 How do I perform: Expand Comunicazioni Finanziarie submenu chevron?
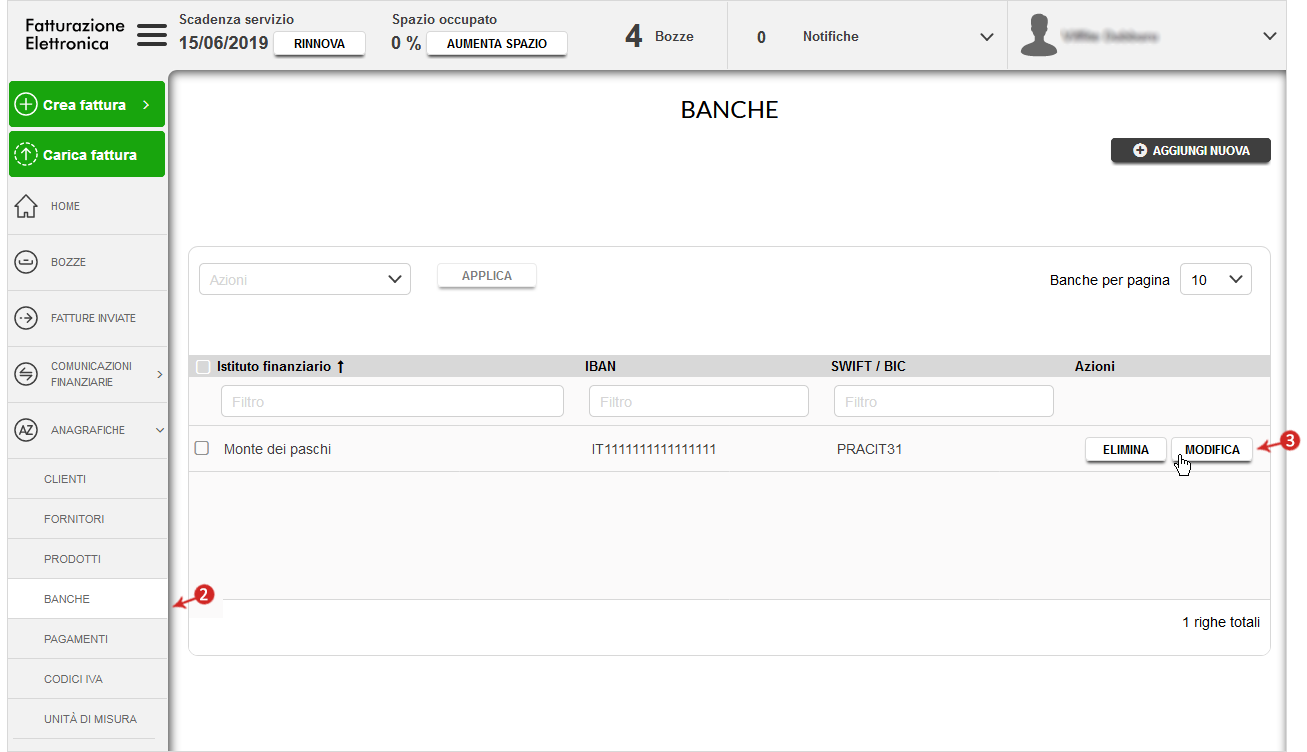160,374
